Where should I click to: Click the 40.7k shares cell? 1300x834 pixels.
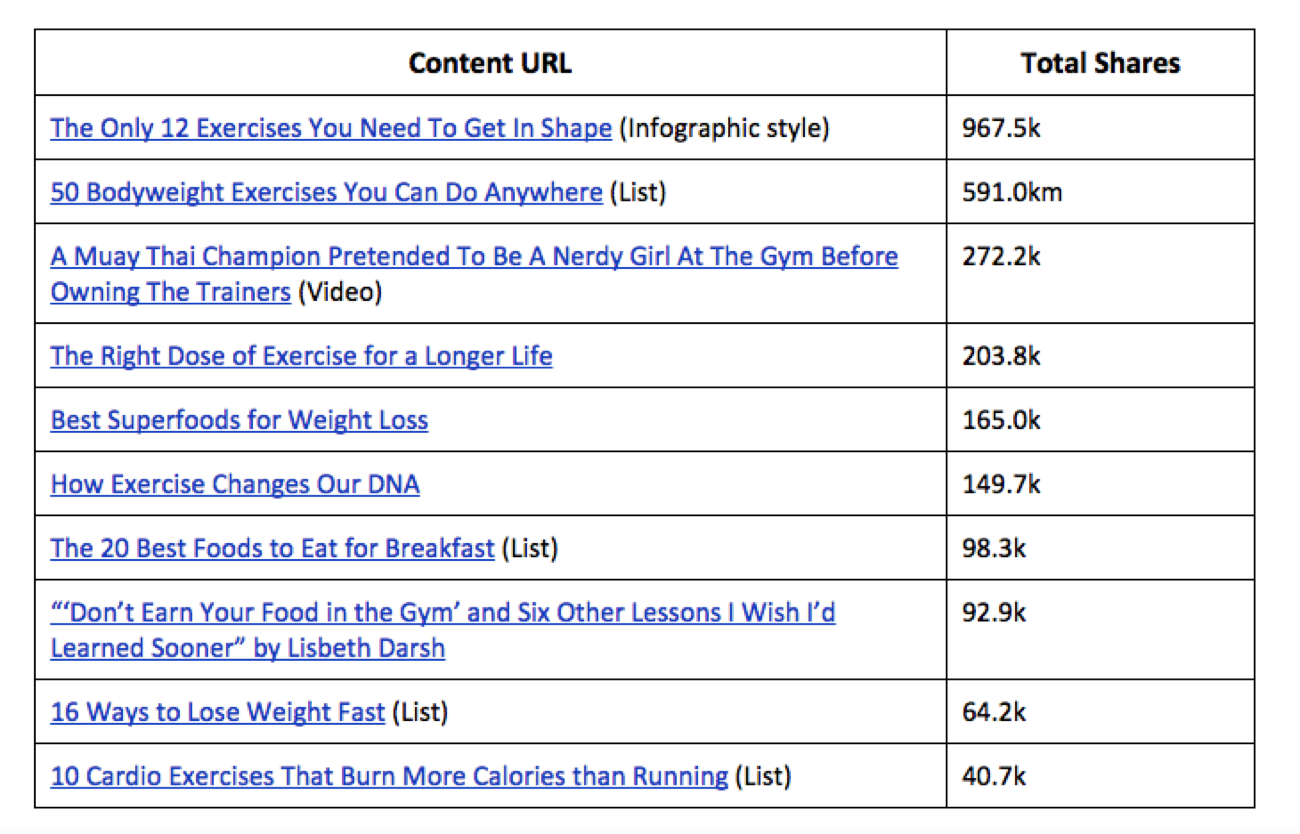pos(1100,776)
